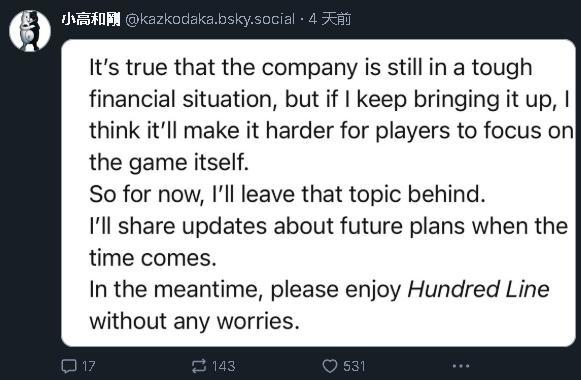Image resolution: width=581 pixels, height=380 pixels.
Task: Click the Monokuma profile avatar
Action: pyautogui.click(x=30, y=30)
